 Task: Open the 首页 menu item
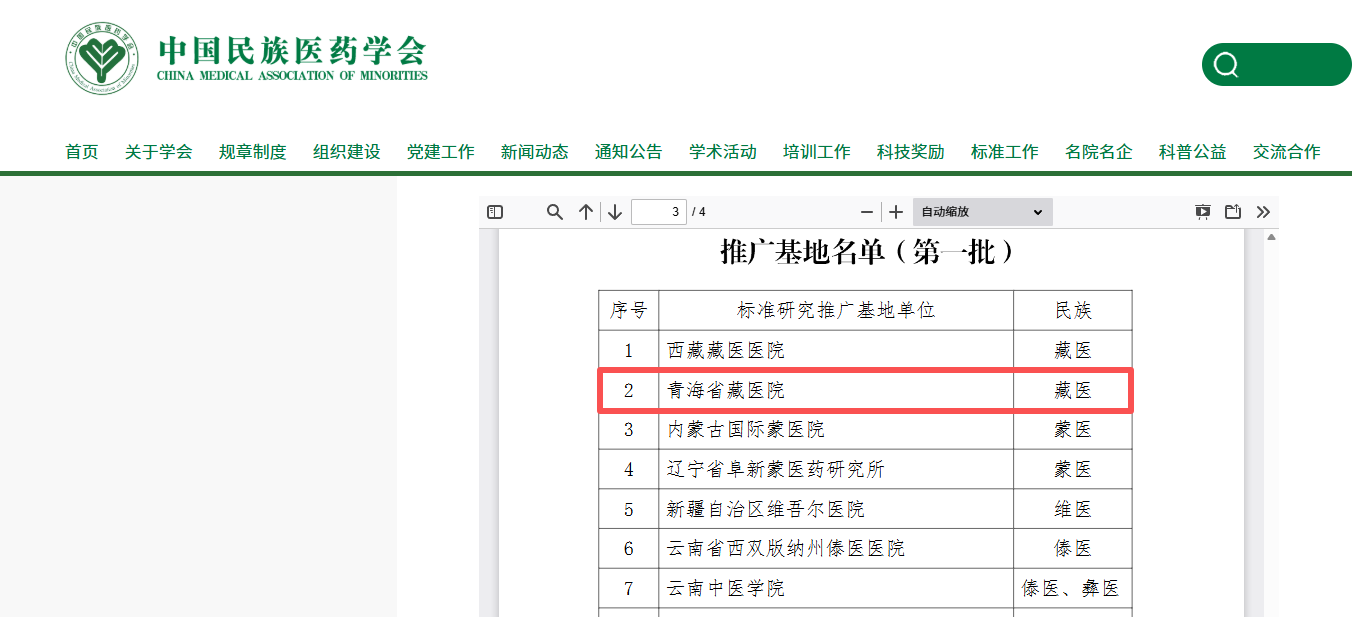click(x=82, y=152)
